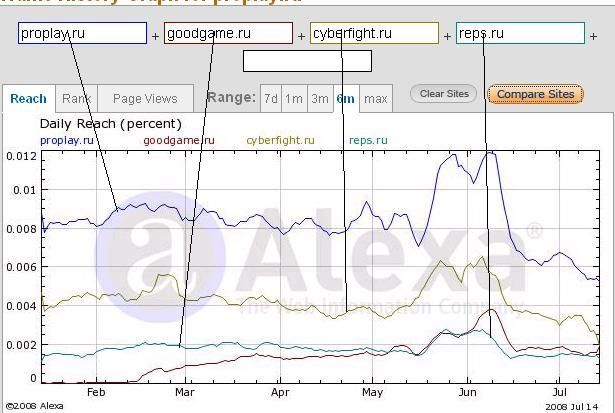Image resolution: width=615 pixels, height=413 pixels.
Task: Click the 0.012 y-axis value
Action: coord(22,156)
